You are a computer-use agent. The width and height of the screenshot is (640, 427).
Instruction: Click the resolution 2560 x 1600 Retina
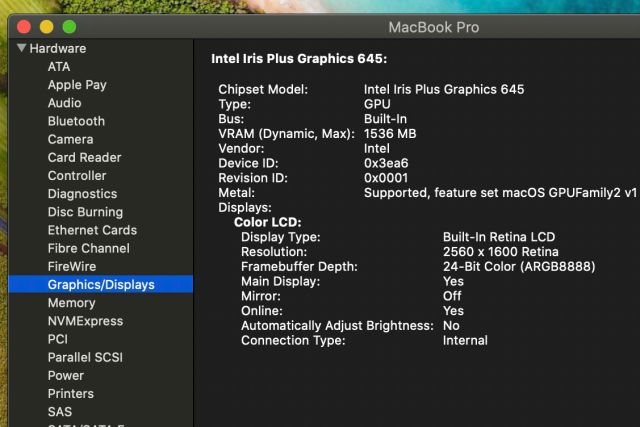tap(501, 251)
